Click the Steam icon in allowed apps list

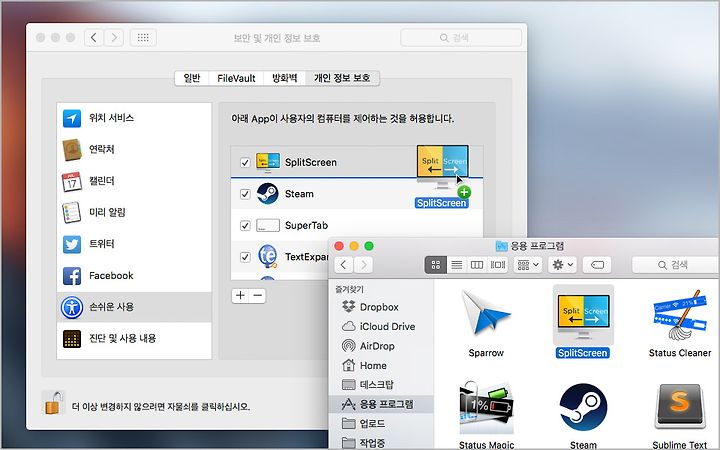point(268,194)
